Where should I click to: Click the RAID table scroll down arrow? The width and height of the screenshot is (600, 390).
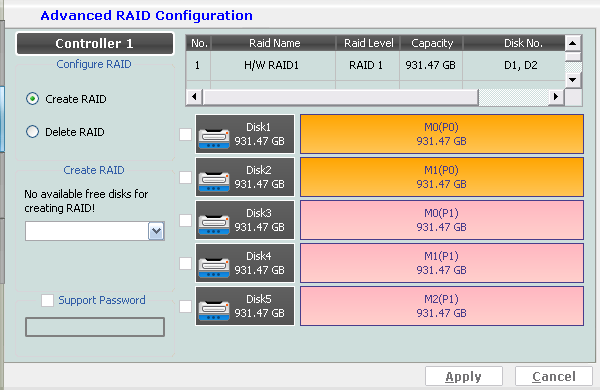573,80
